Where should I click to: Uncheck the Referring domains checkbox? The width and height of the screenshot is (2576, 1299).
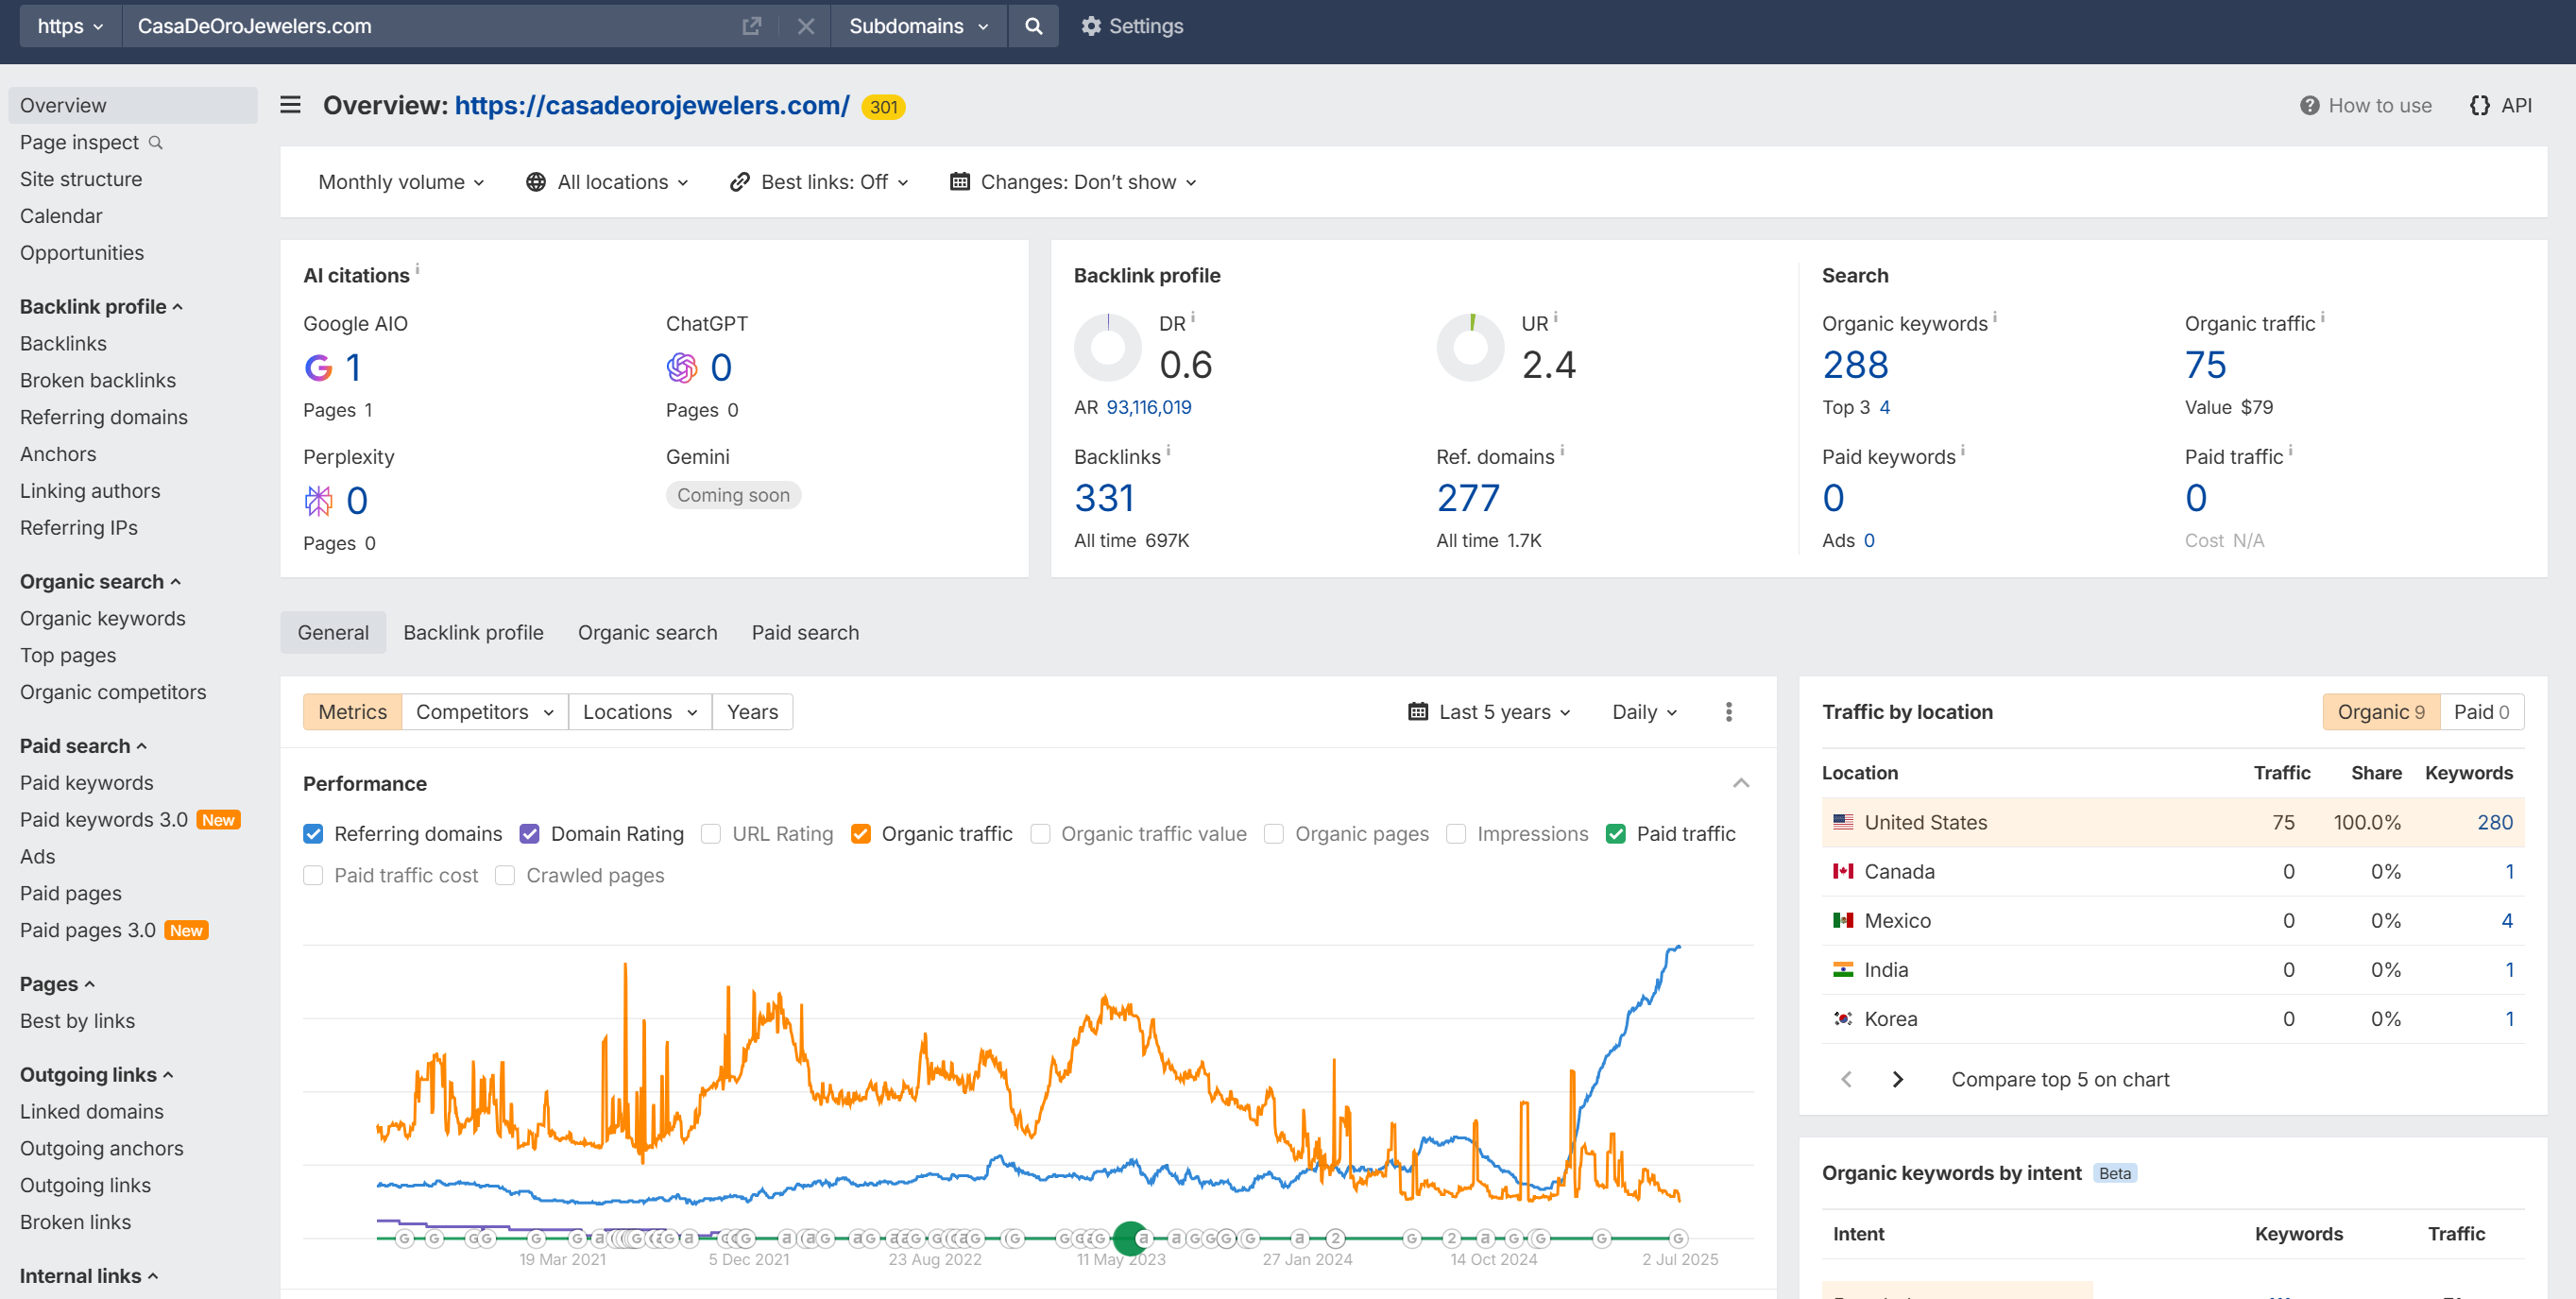313,834
